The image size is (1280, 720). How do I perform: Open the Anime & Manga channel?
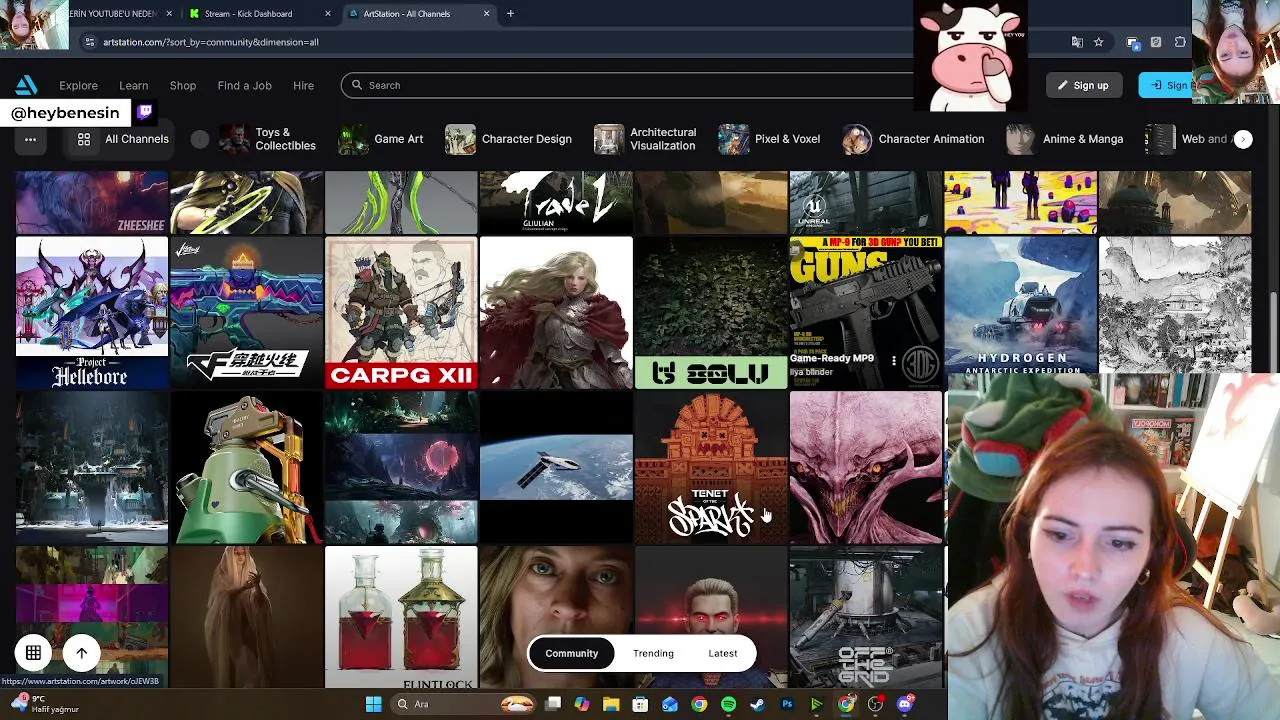click(x=1066, y=139)
